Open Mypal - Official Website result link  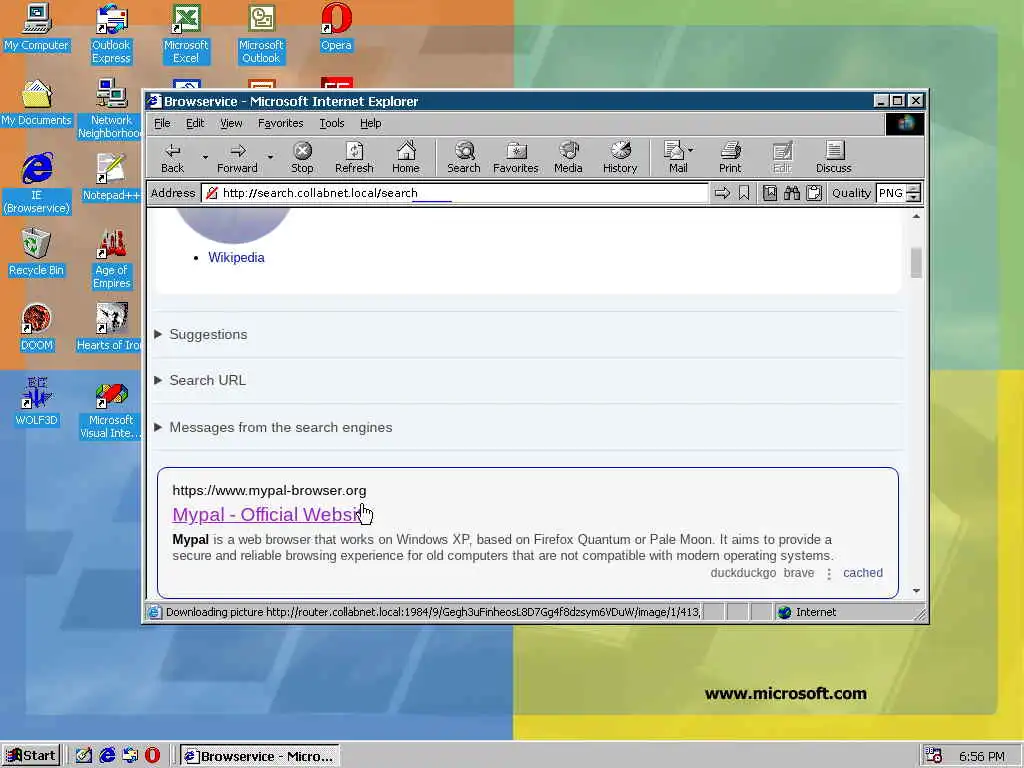[x=266, y=515]
